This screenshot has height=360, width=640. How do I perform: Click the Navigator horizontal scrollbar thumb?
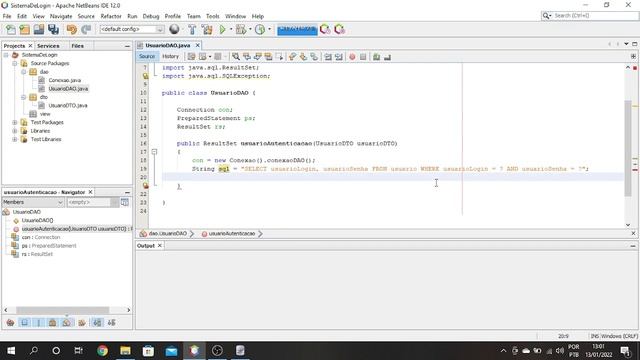click(x=62, y=310)
